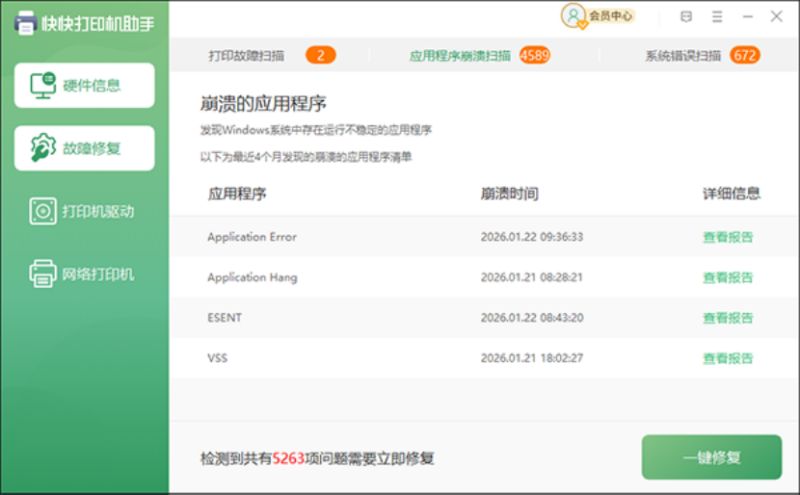800x495 pixels.
Task: View report for VSS crash
Action: coord(728,358)
